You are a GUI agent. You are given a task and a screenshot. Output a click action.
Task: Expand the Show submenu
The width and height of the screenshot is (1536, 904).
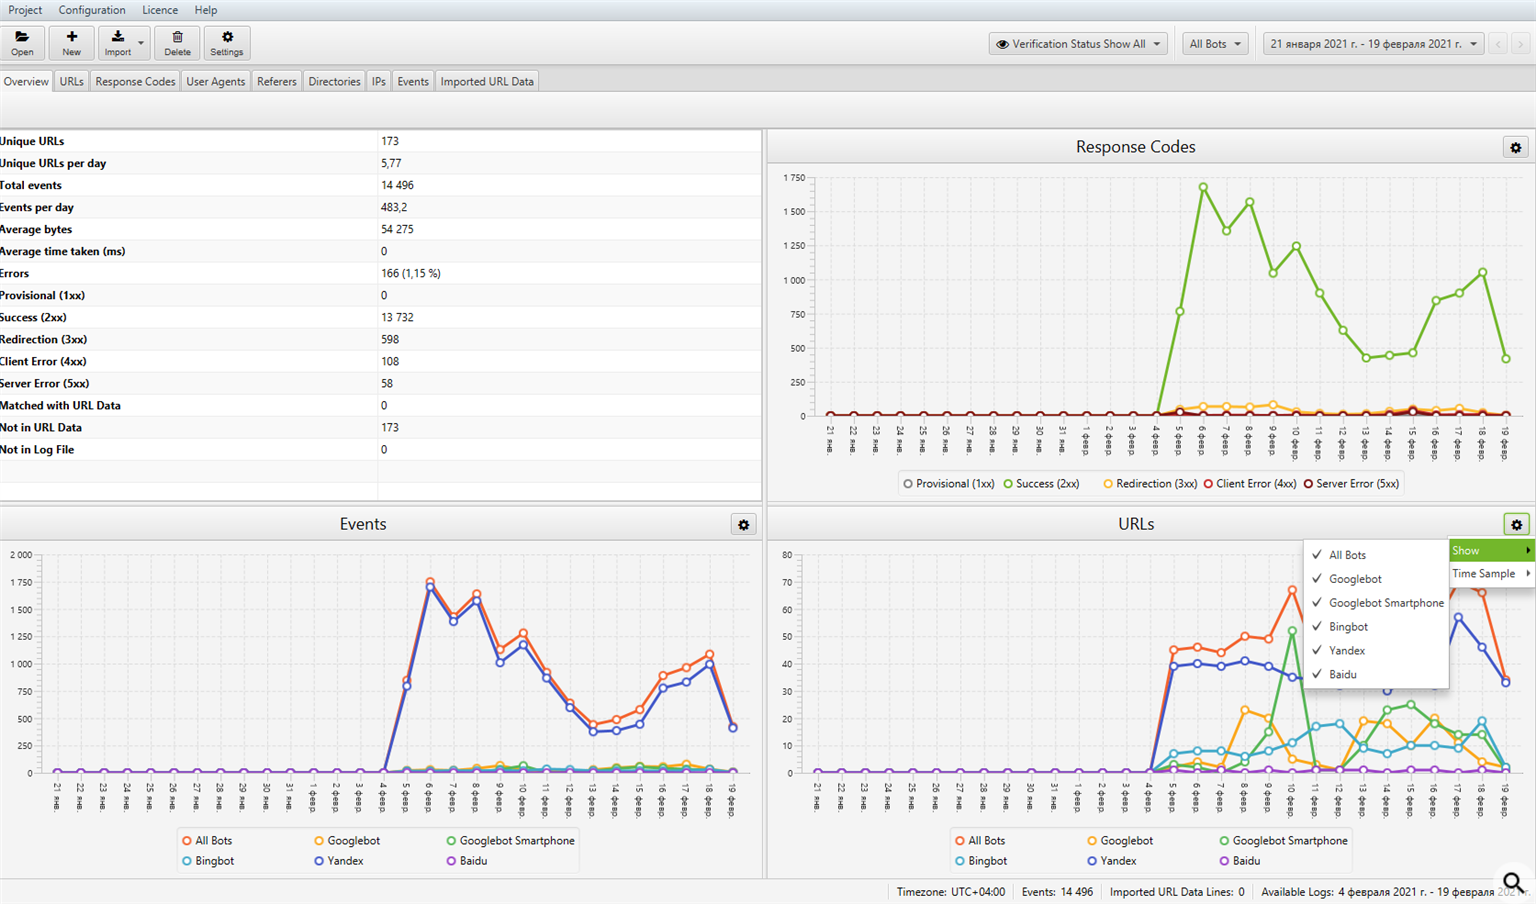pos(1491,551)
